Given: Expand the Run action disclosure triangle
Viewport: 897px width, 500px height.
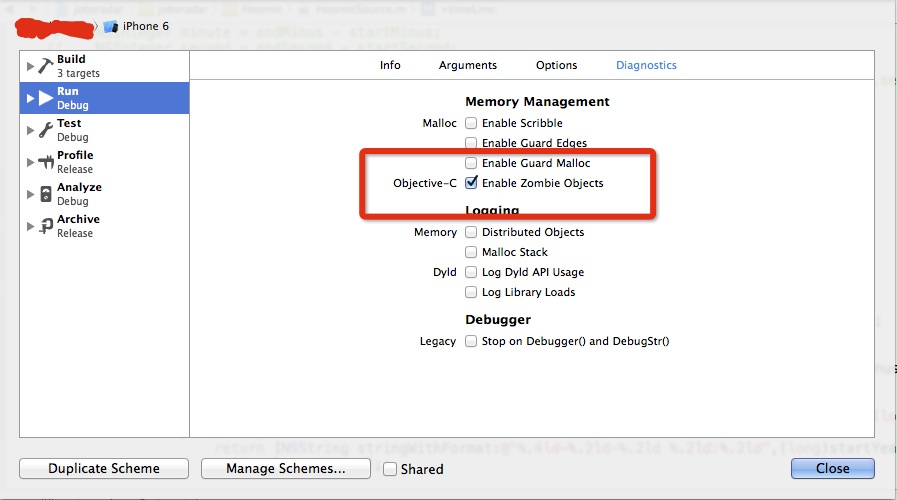Looking at the screenshot, I should 30,98.
